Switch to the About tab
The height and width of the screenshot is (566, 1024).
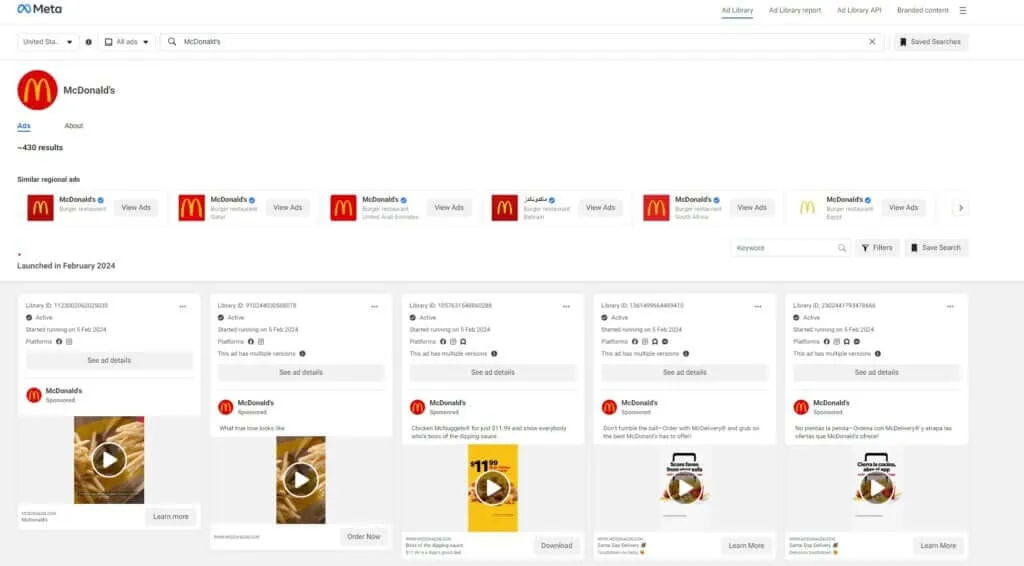point(74,125)
